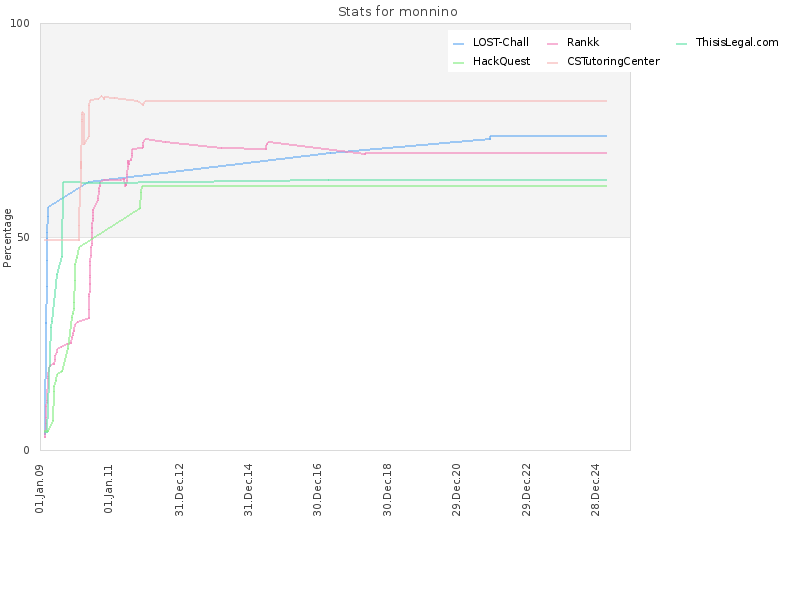The height and width of the screenshot is (600, 800).
Task: Click the 30.Dec.16 x-axis date label
Action: pyautogui.click(x=317, y=490)
